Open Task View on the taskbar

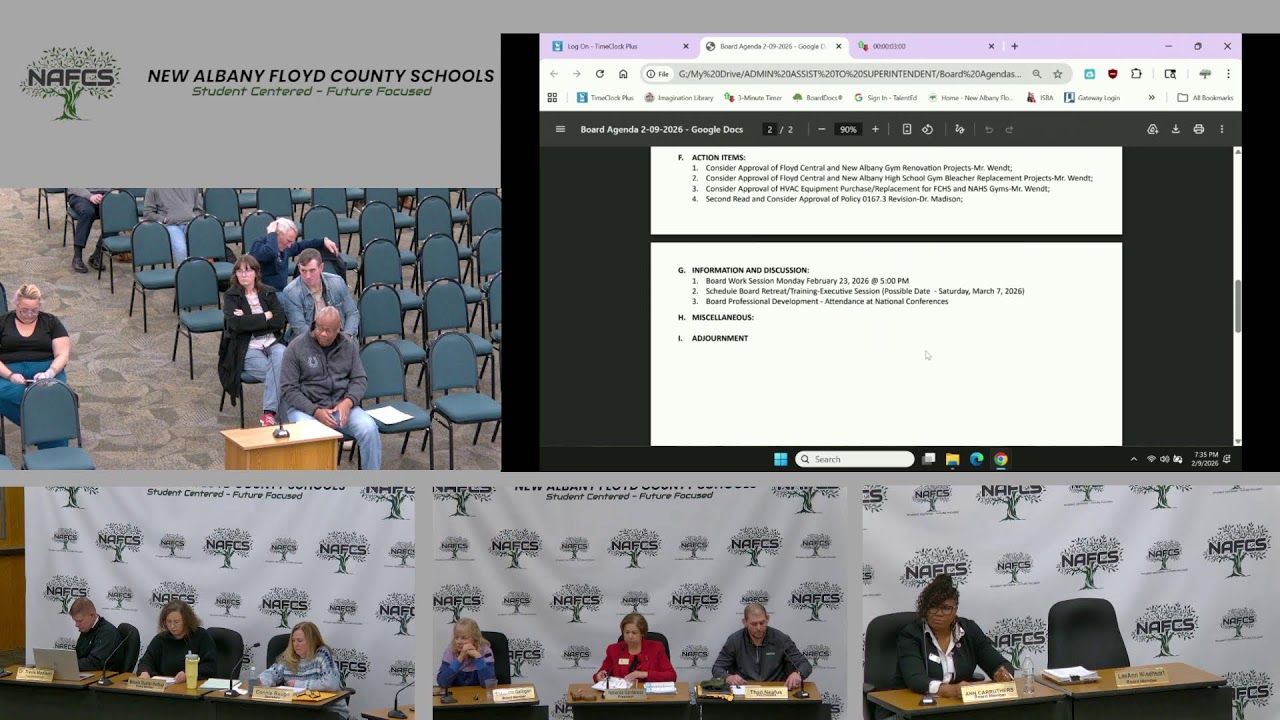[929, 459]
